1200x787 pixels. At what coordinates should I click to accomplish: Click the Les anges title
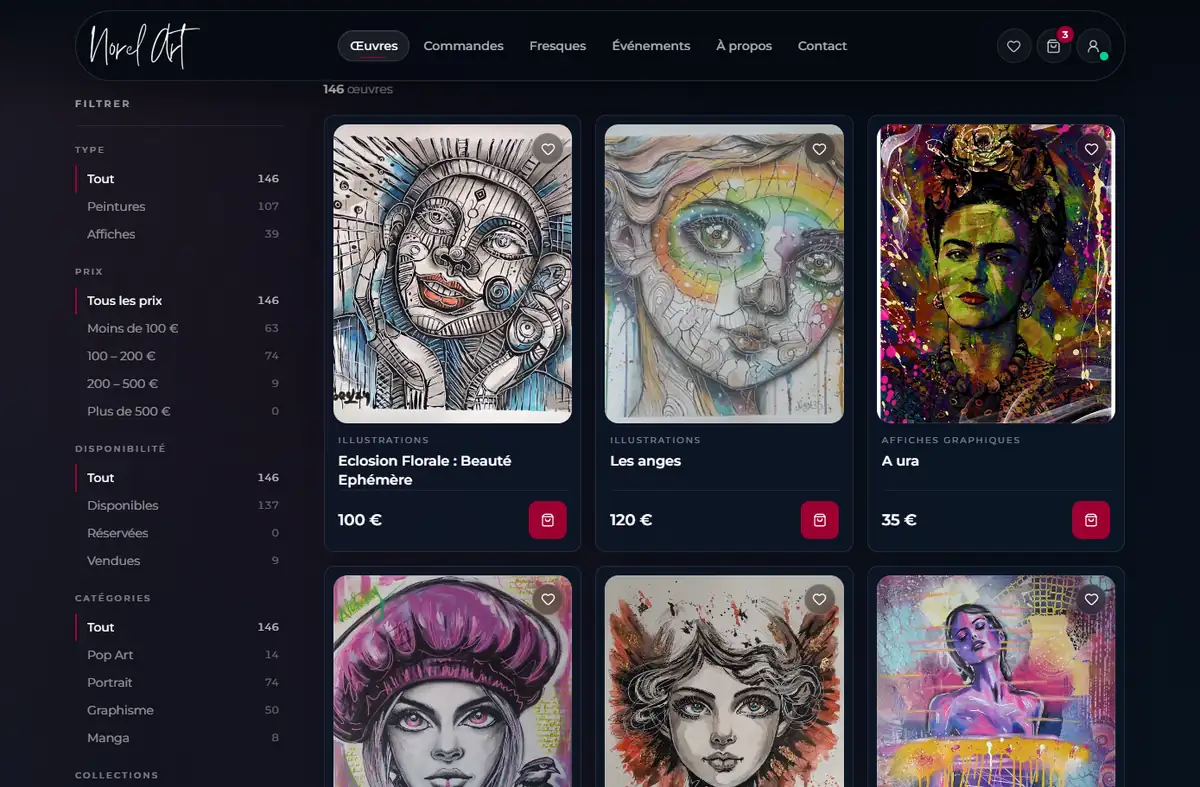pyautogui.click(x=645, y=461)
